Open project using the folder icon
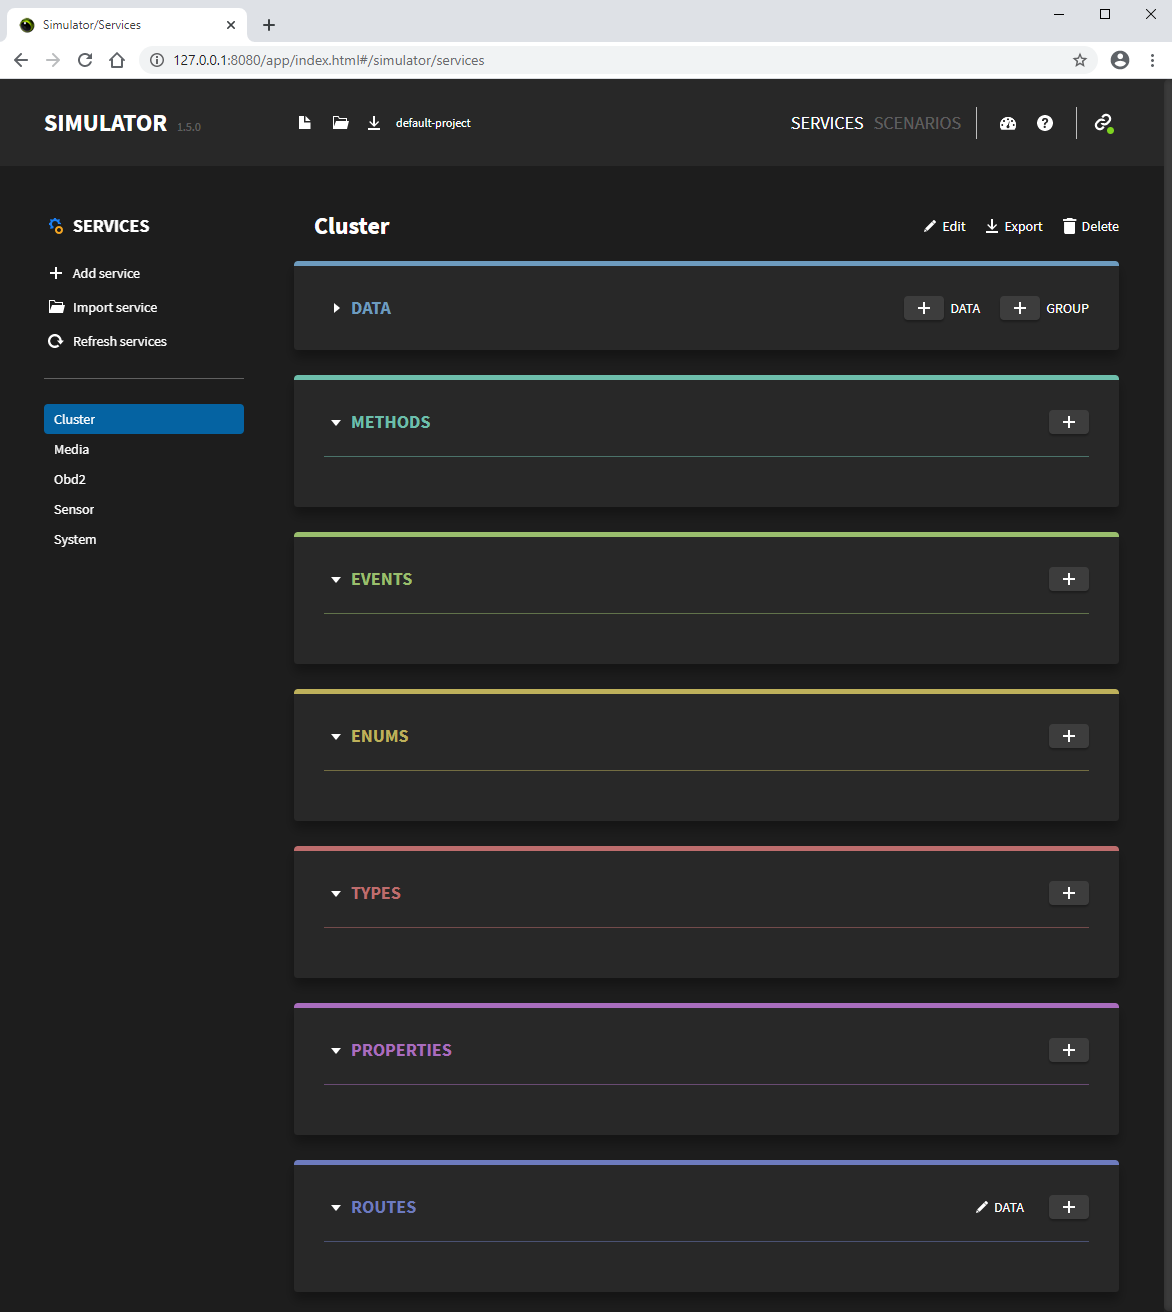The width and height of the screenshot is (1172, 1312). pos(341,123)
